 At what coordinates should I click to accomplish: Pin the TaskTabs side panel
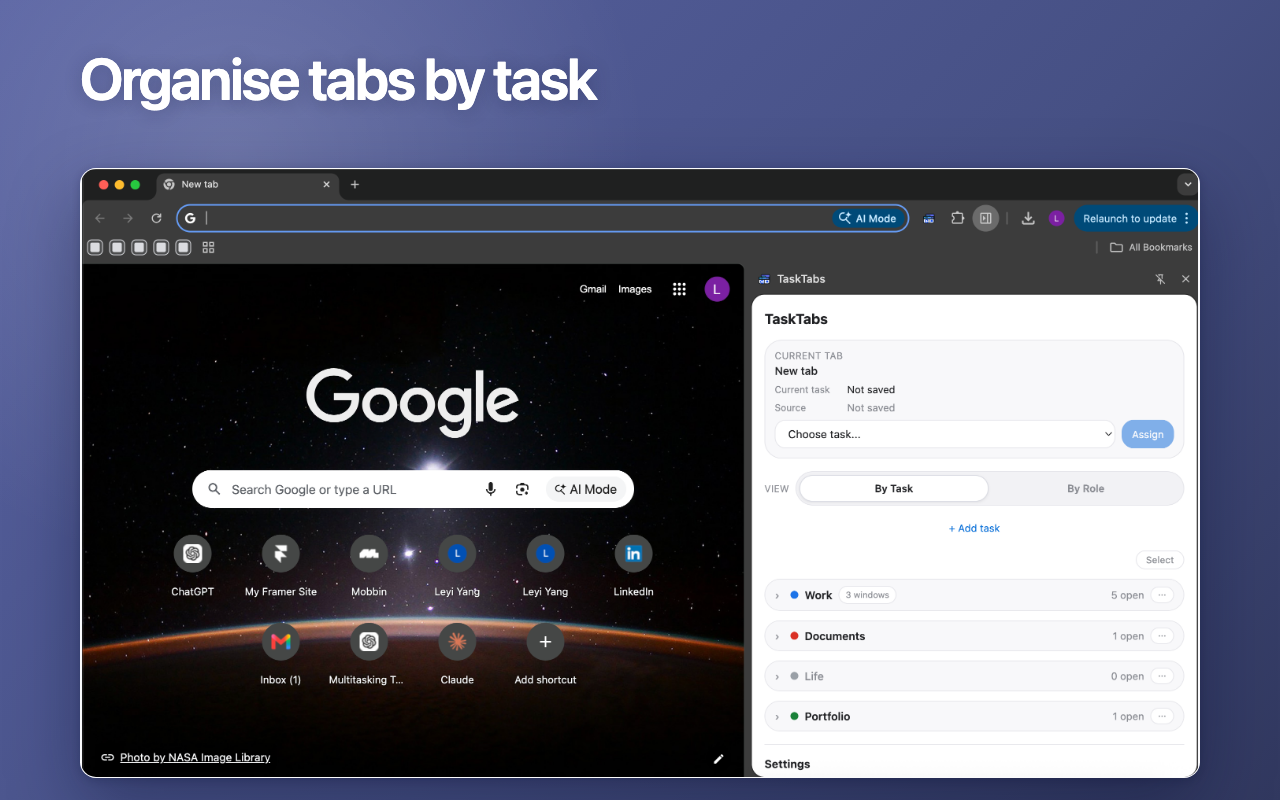click(1160, 279)
